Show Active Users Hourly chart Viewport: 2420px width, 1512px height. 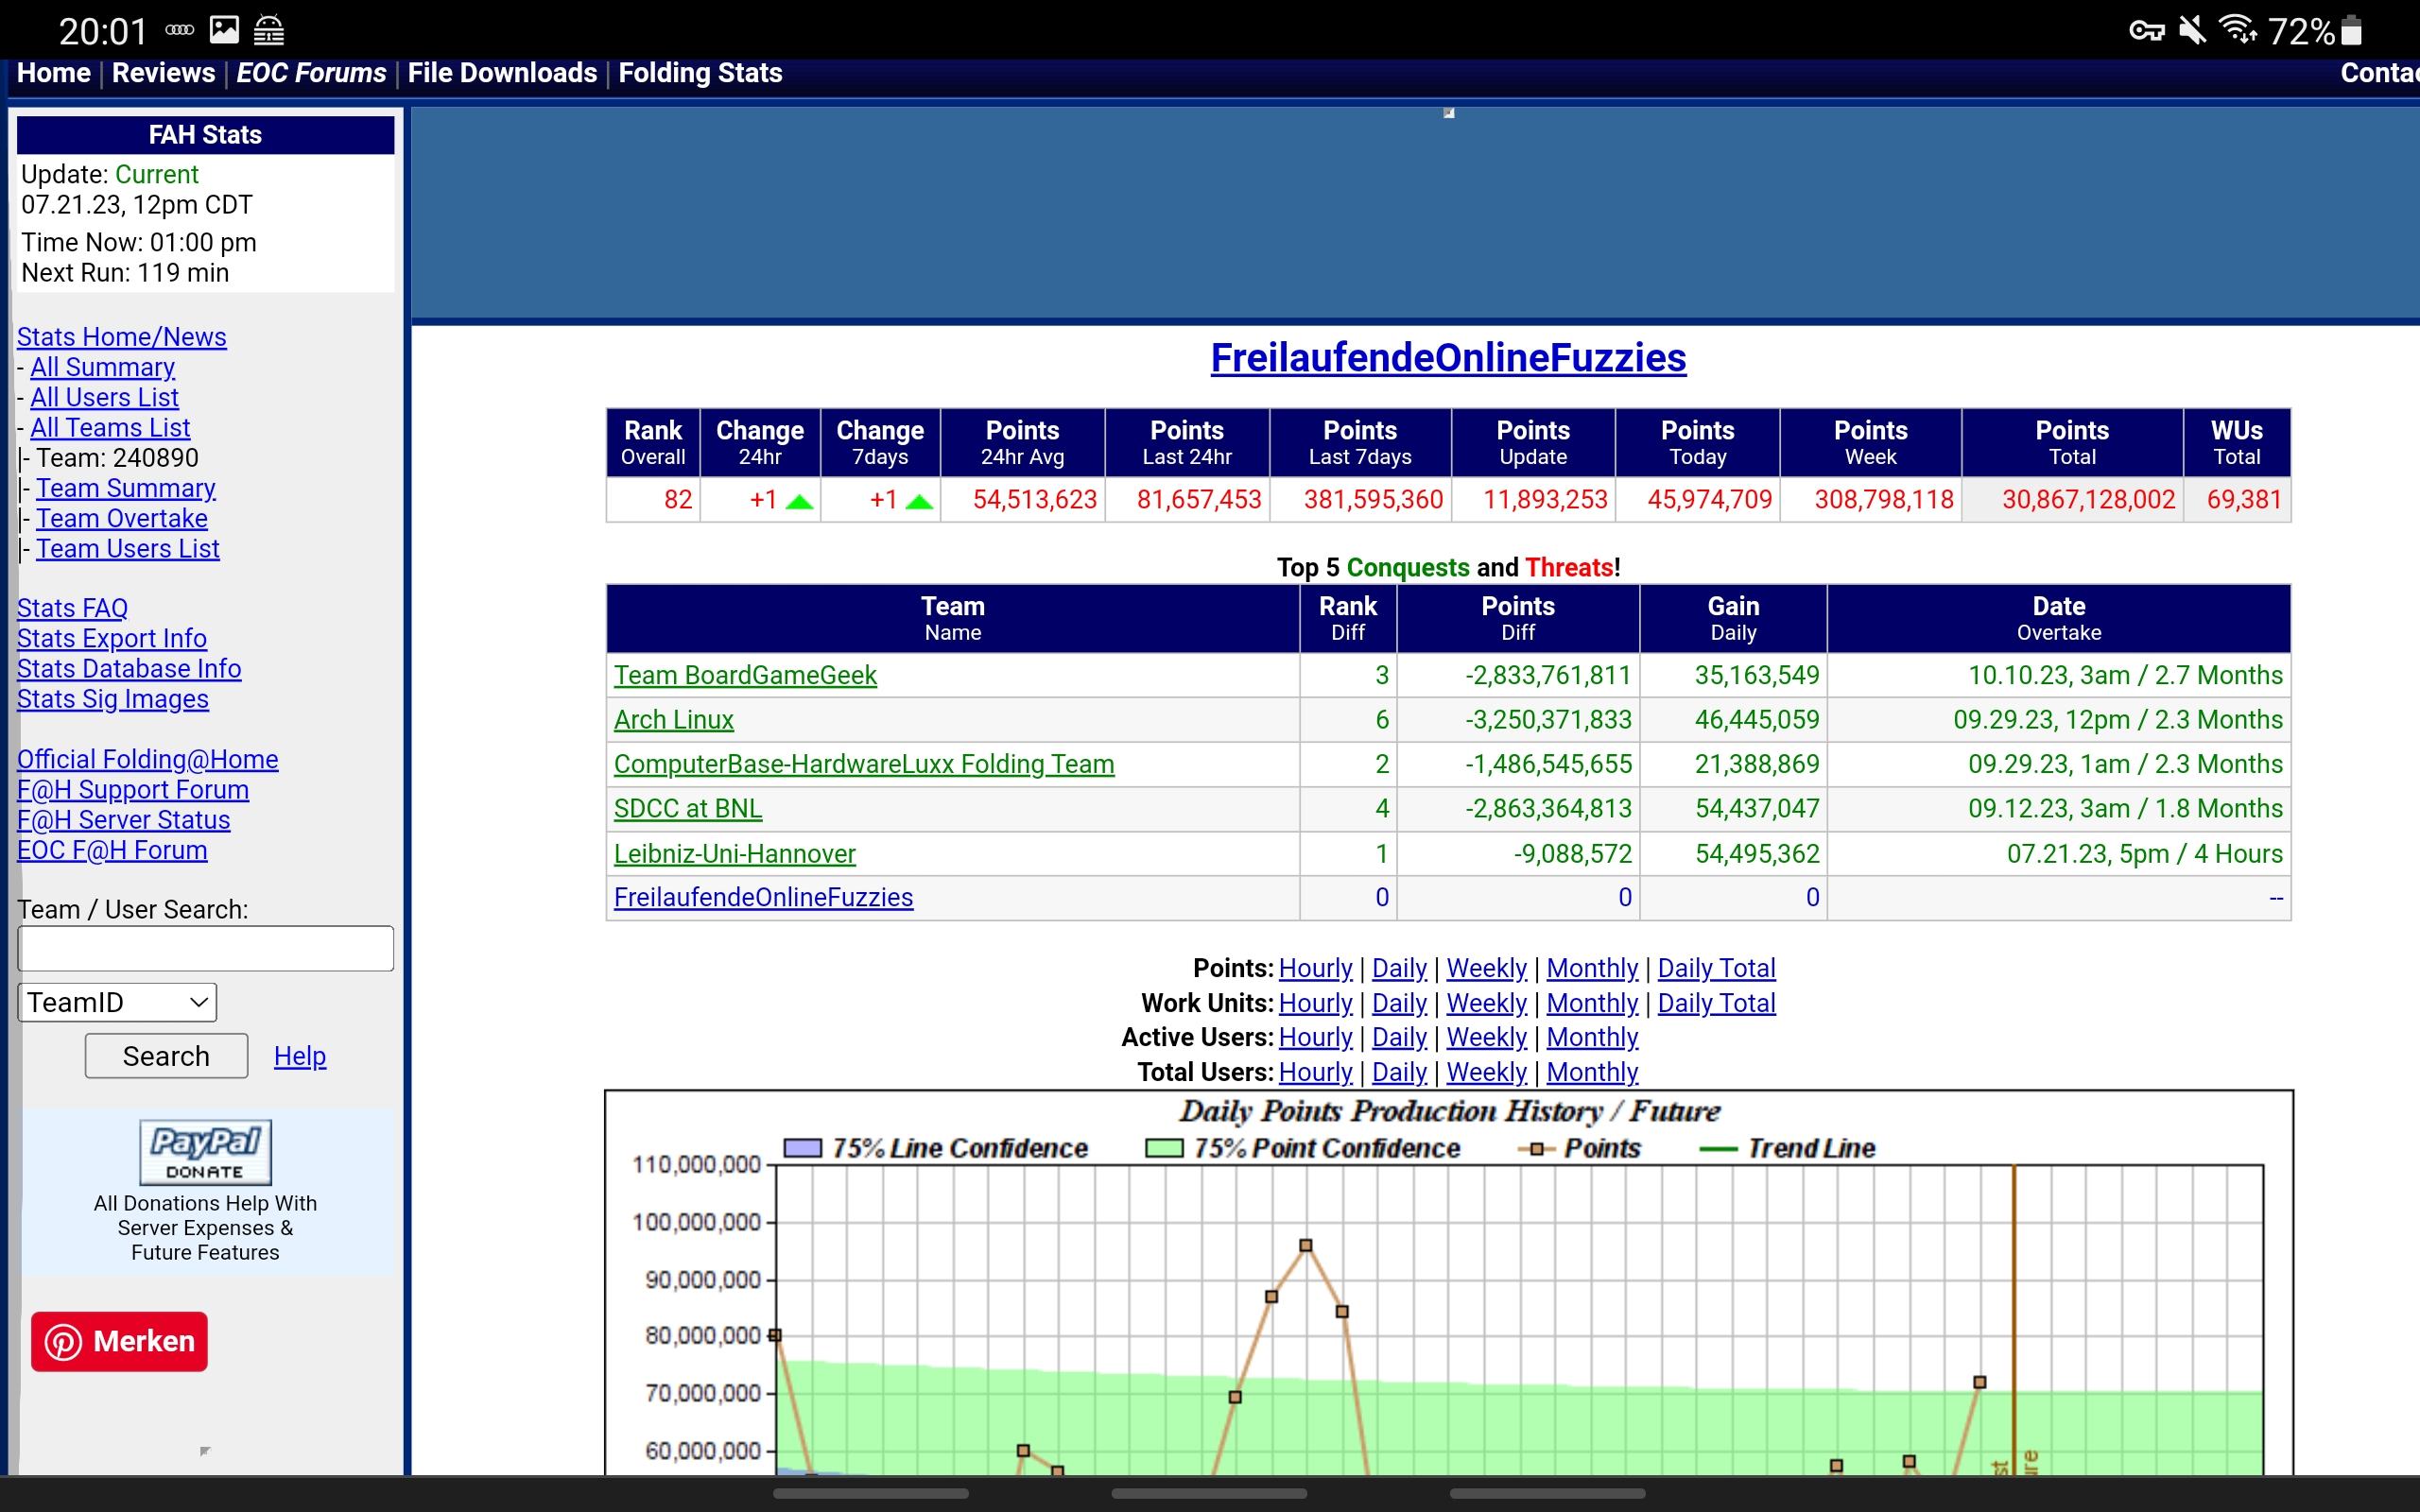point(1315,1037)
